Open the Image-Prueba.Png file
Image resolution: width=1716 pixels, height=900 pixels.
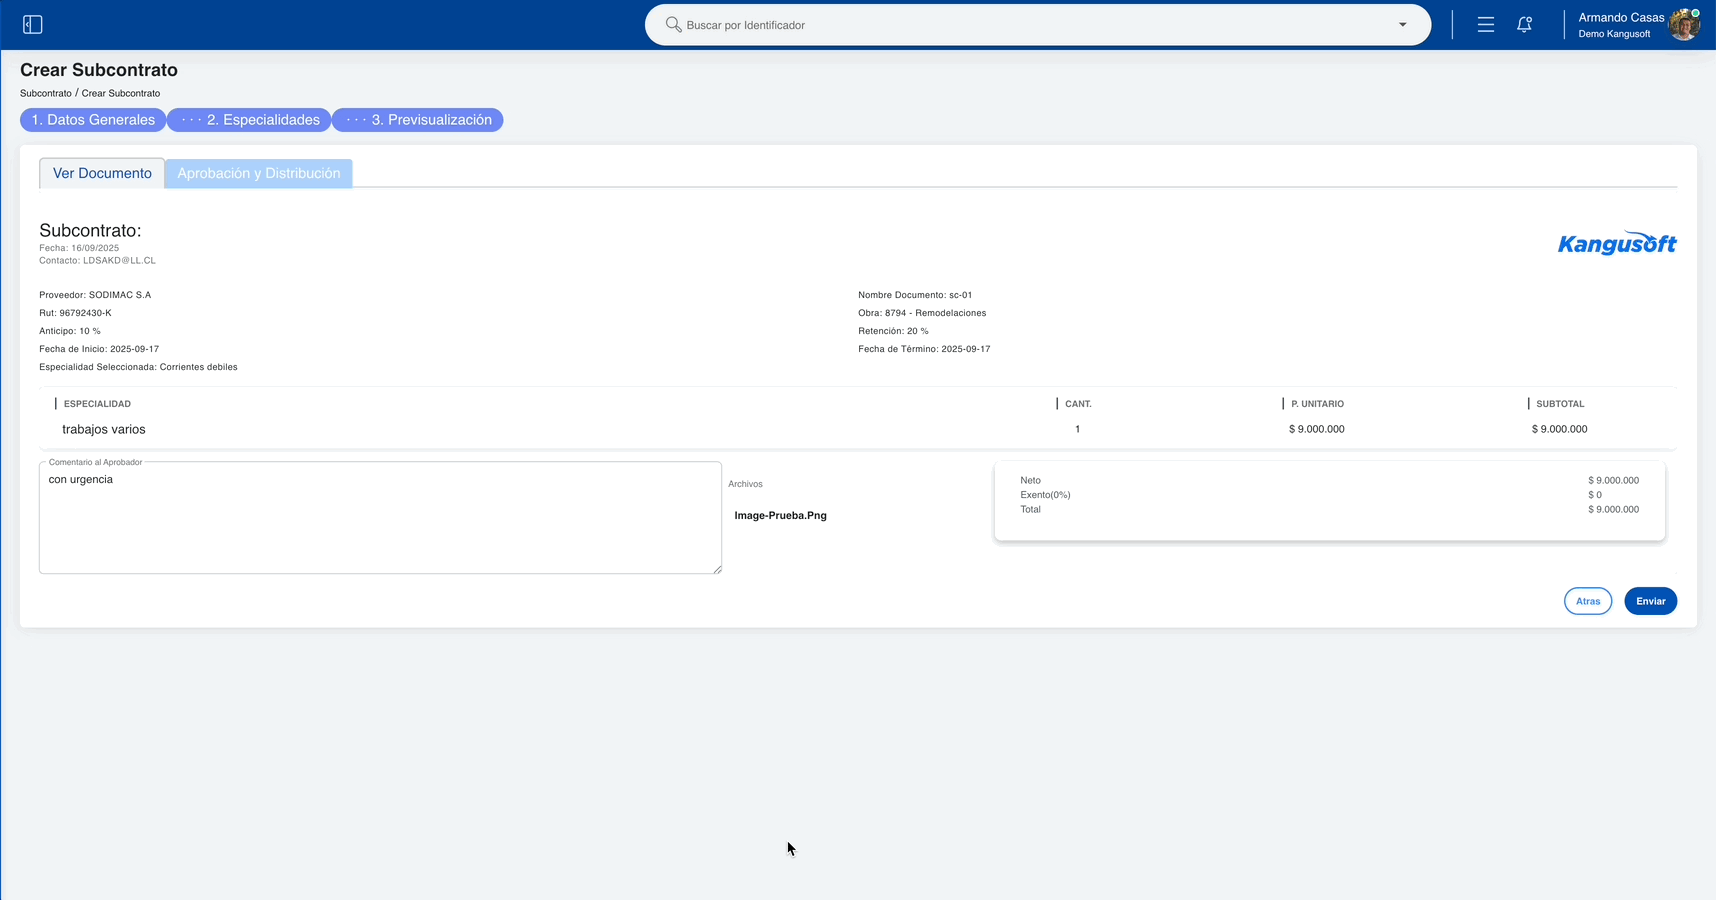coord(780,516)
